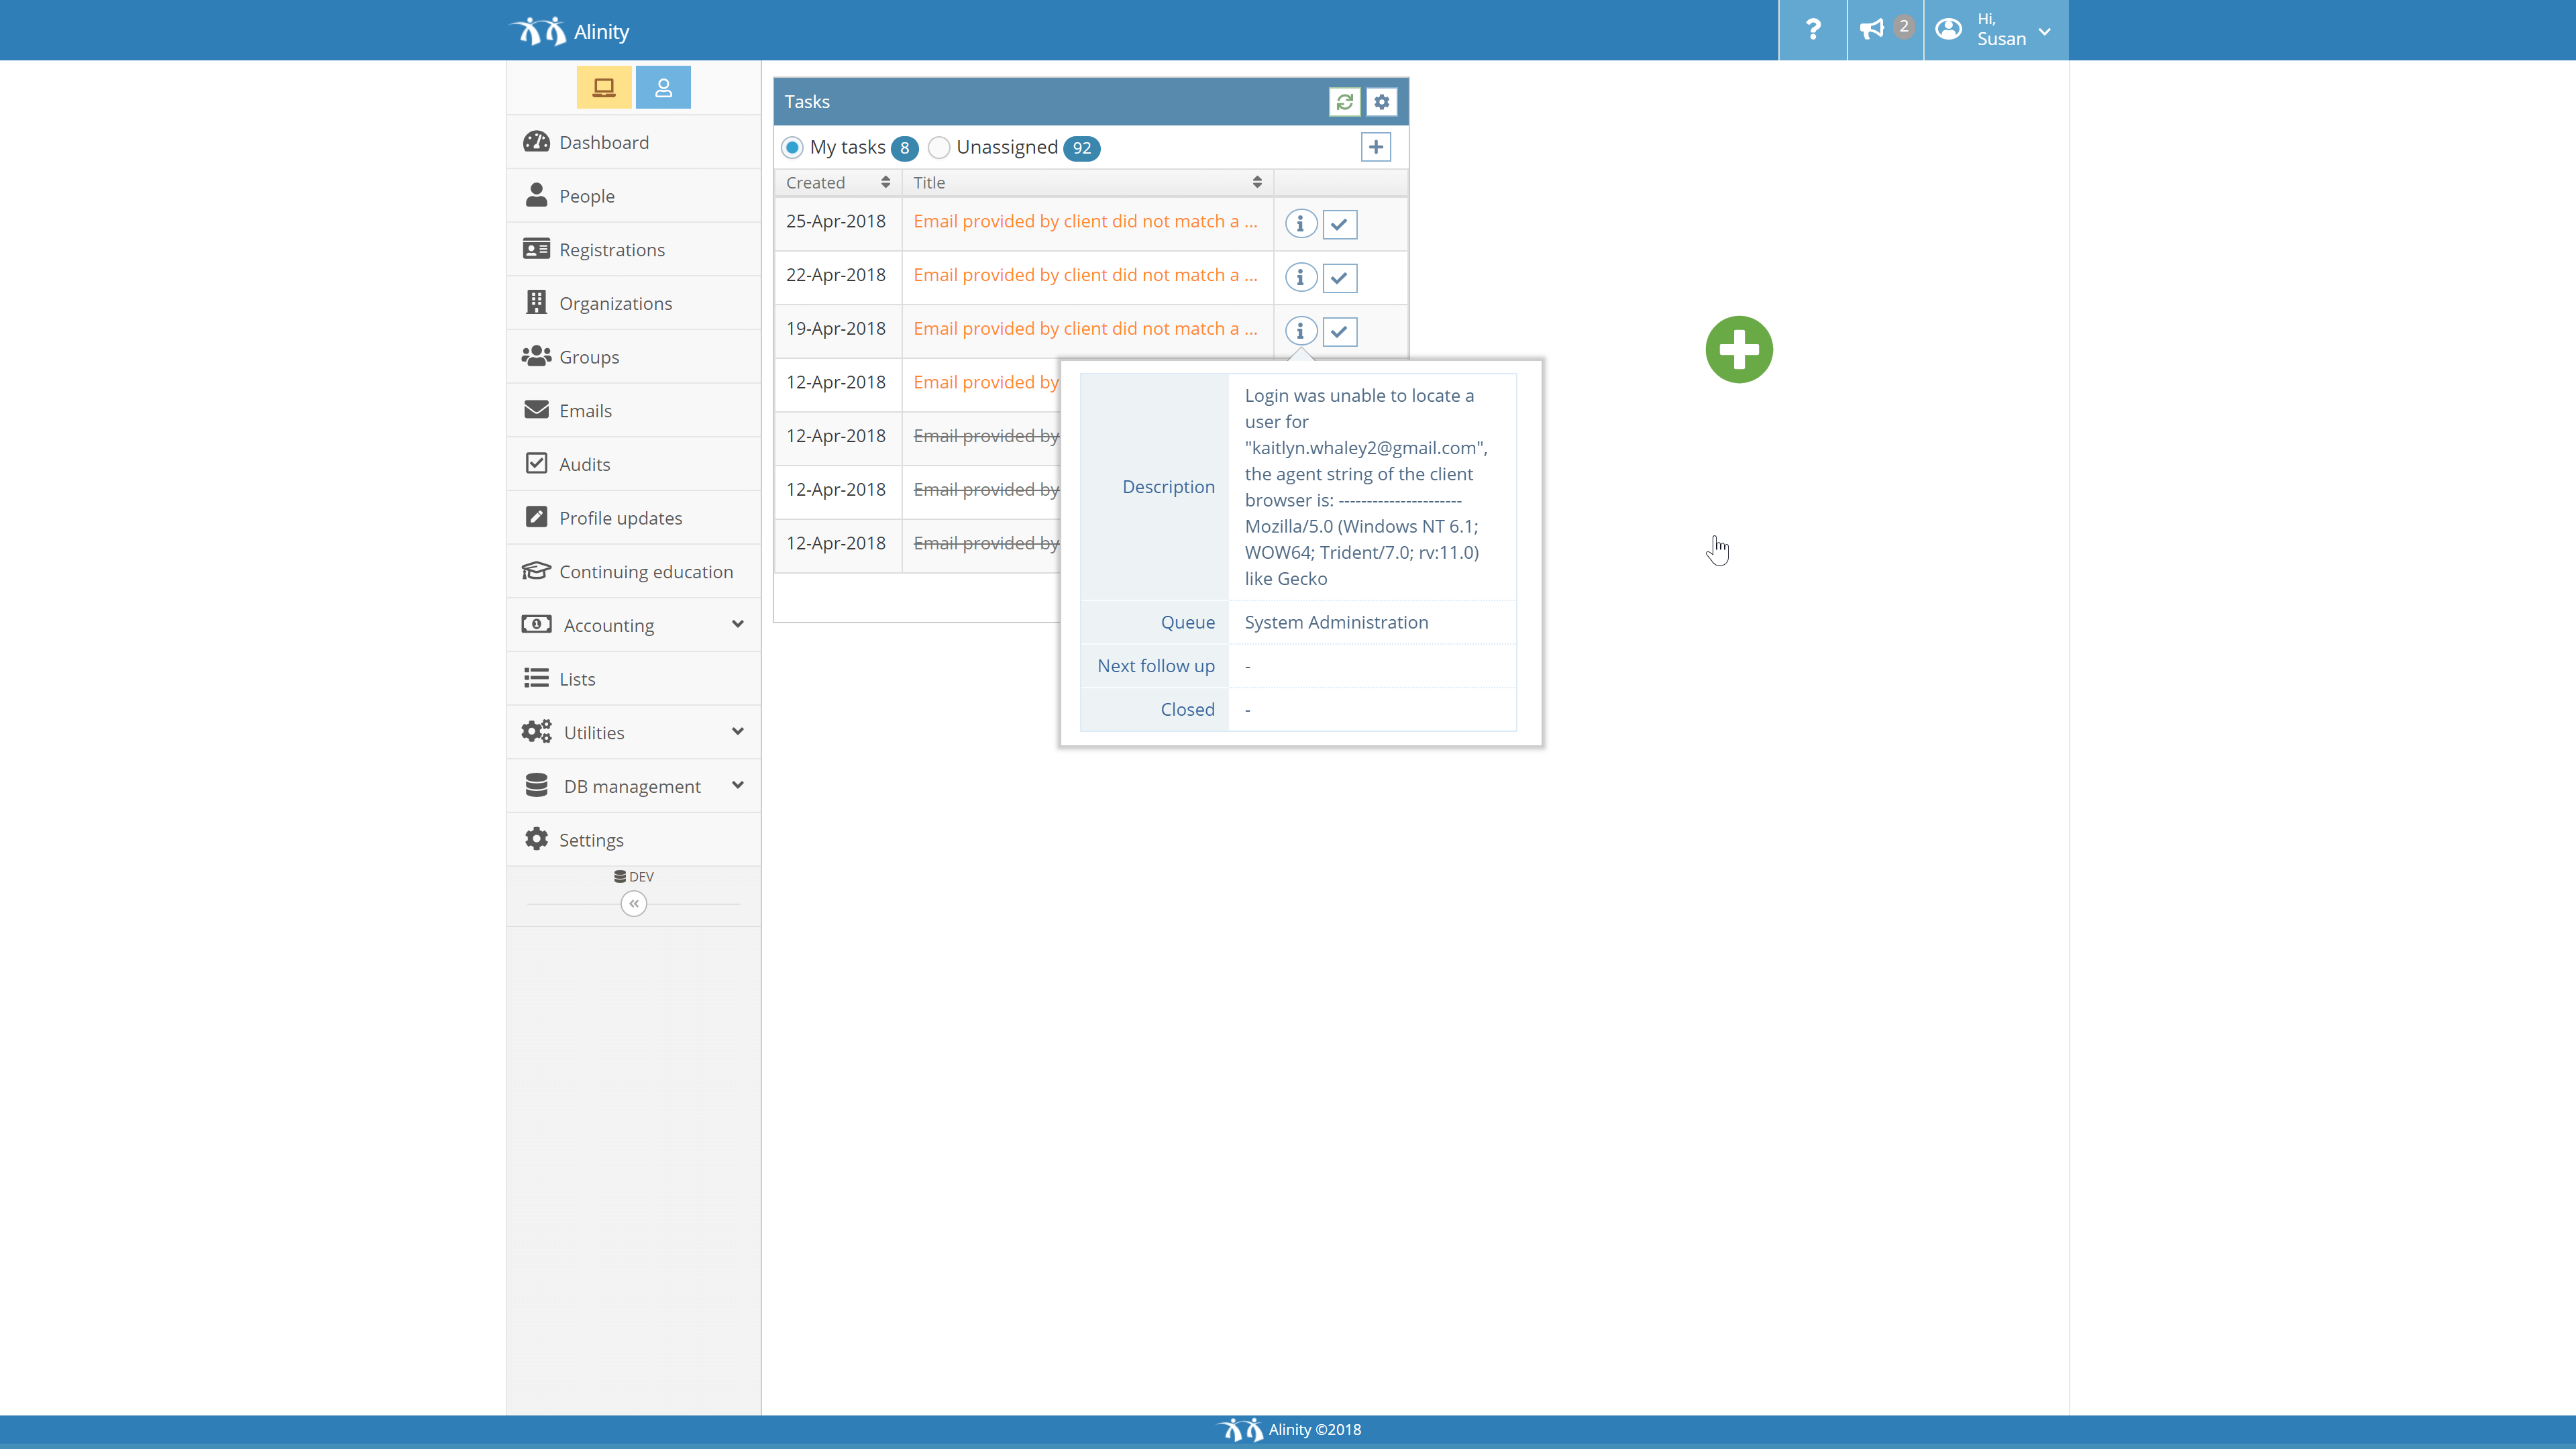
Task: Open Dashboard in the sidebar
Action: click(x=633, y=142)
